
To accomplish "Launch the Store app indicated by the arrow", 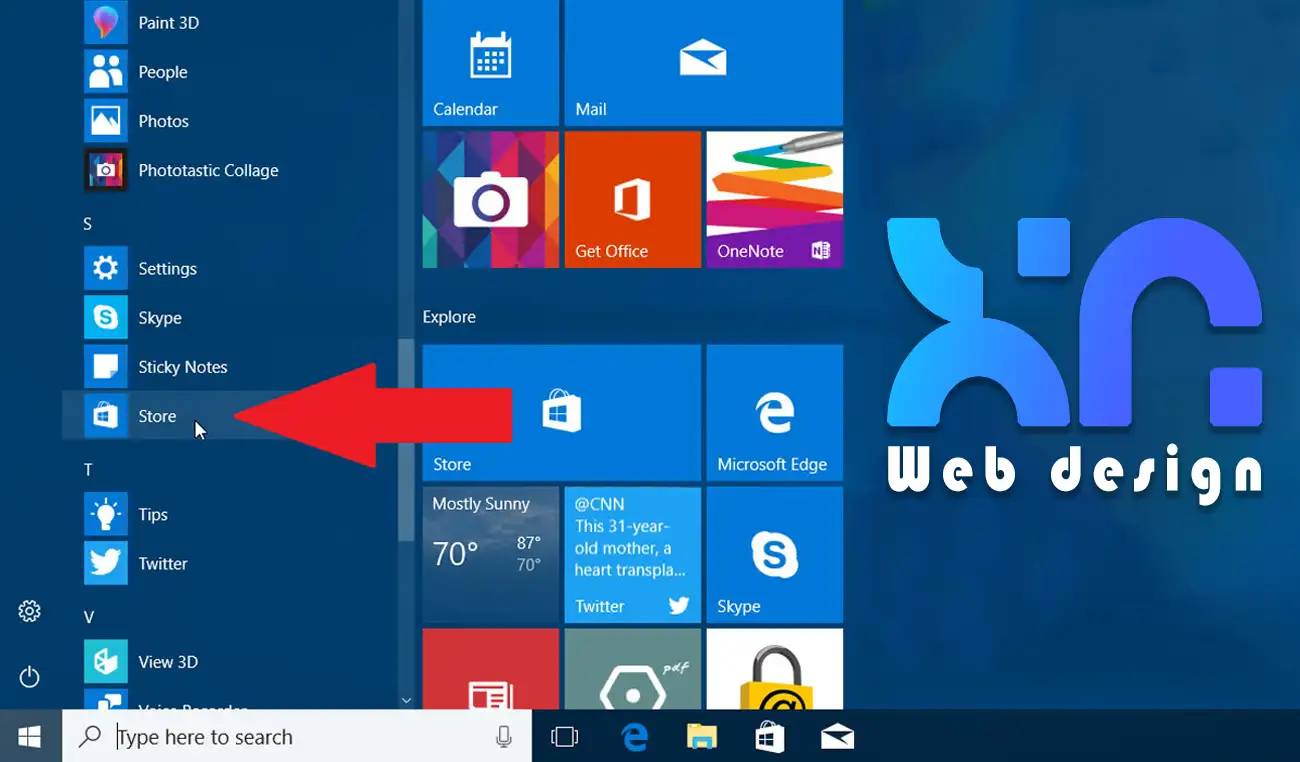I will [157, 416].
